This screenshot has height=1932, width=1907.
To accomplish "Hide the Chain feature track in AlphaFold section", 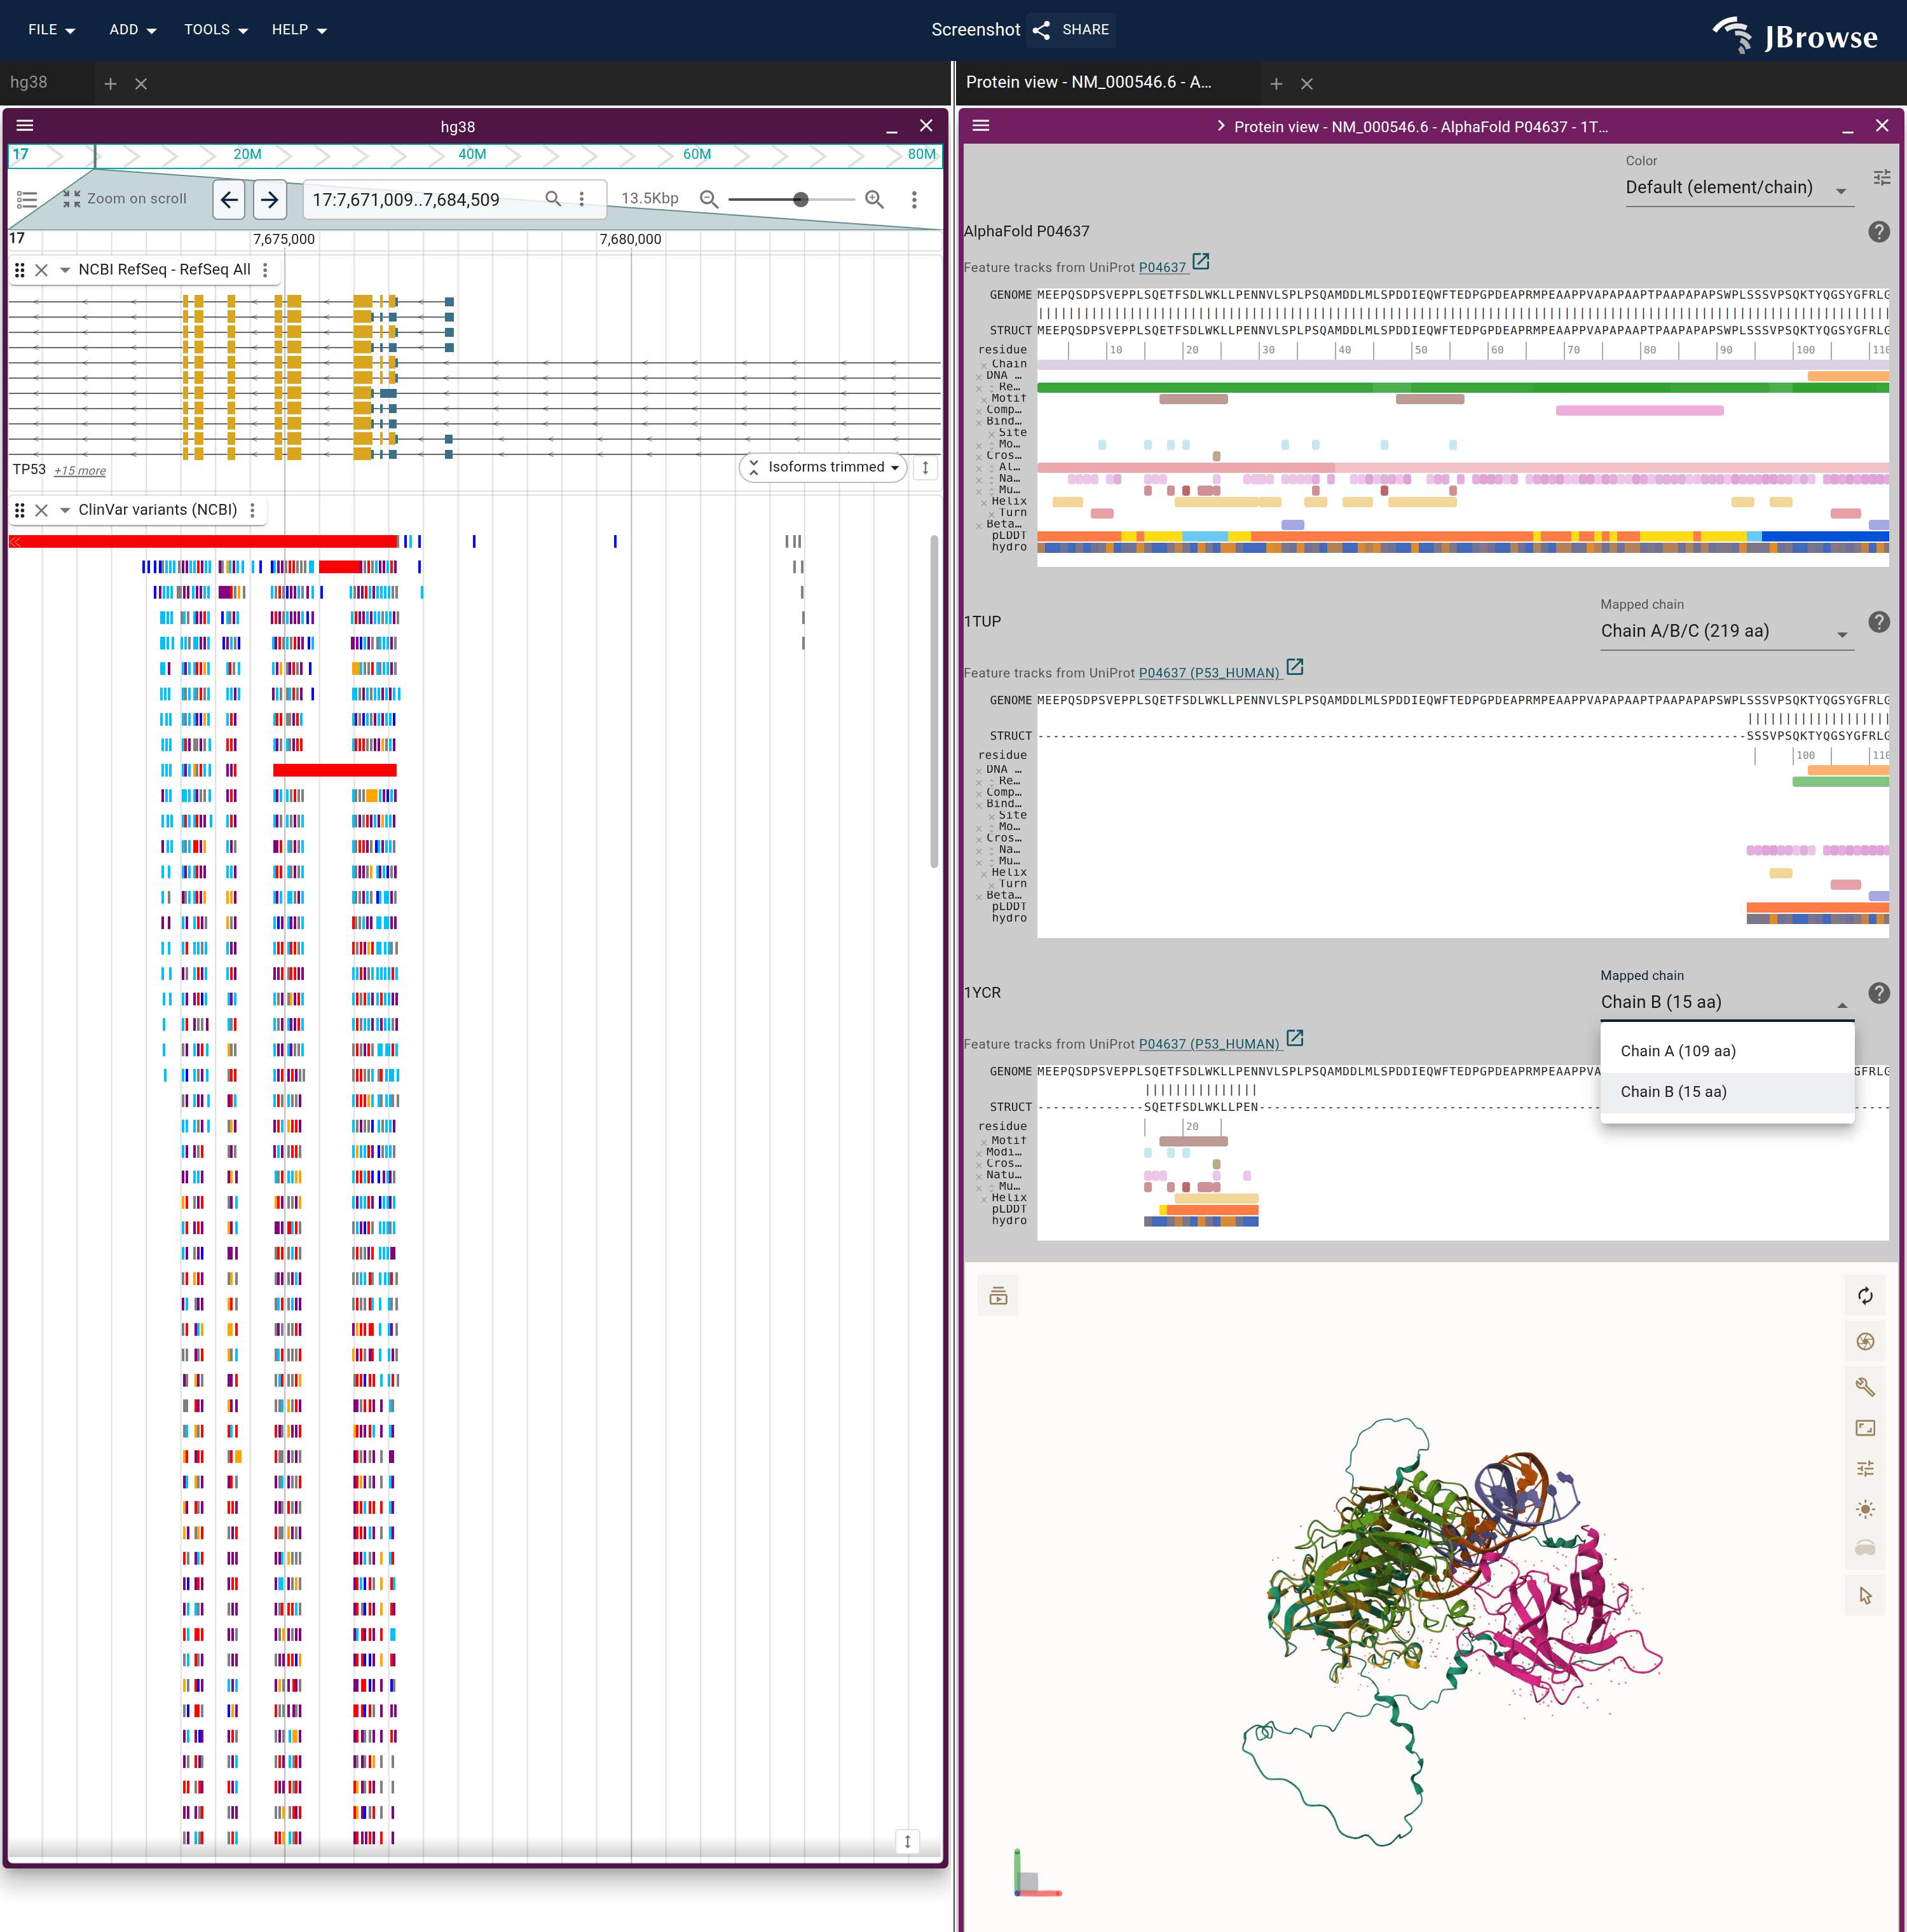I will tap(984, 366).
